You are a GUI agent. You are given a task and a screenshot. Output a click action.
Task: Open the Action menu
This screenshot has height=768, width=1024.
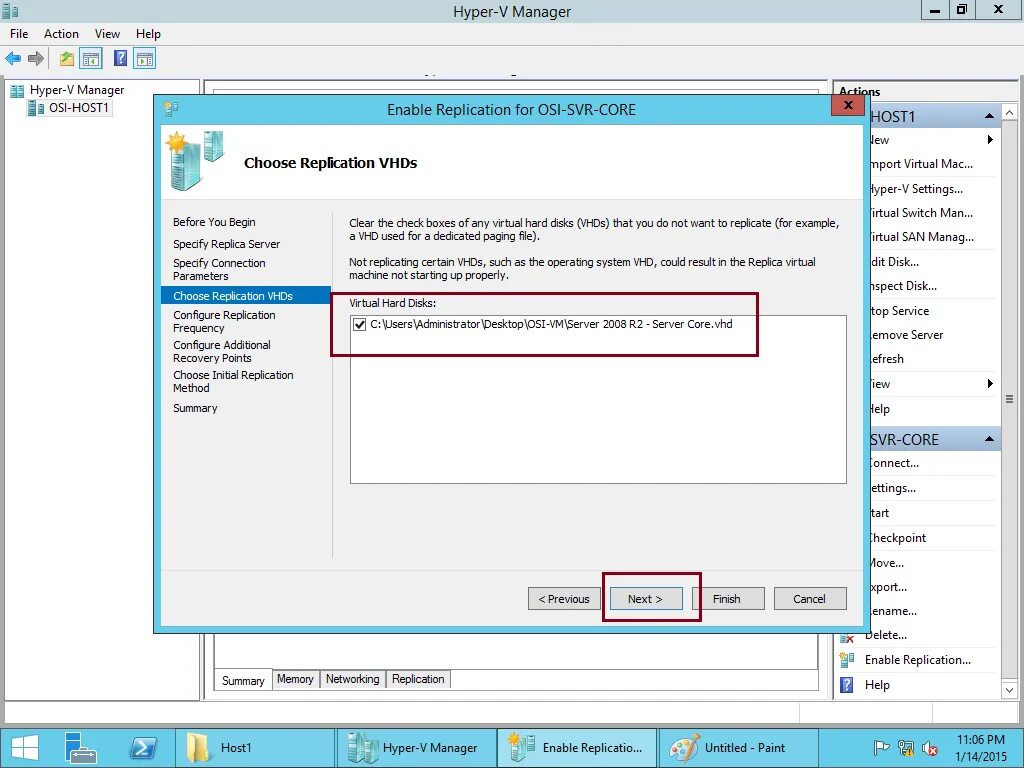(61, 34)
